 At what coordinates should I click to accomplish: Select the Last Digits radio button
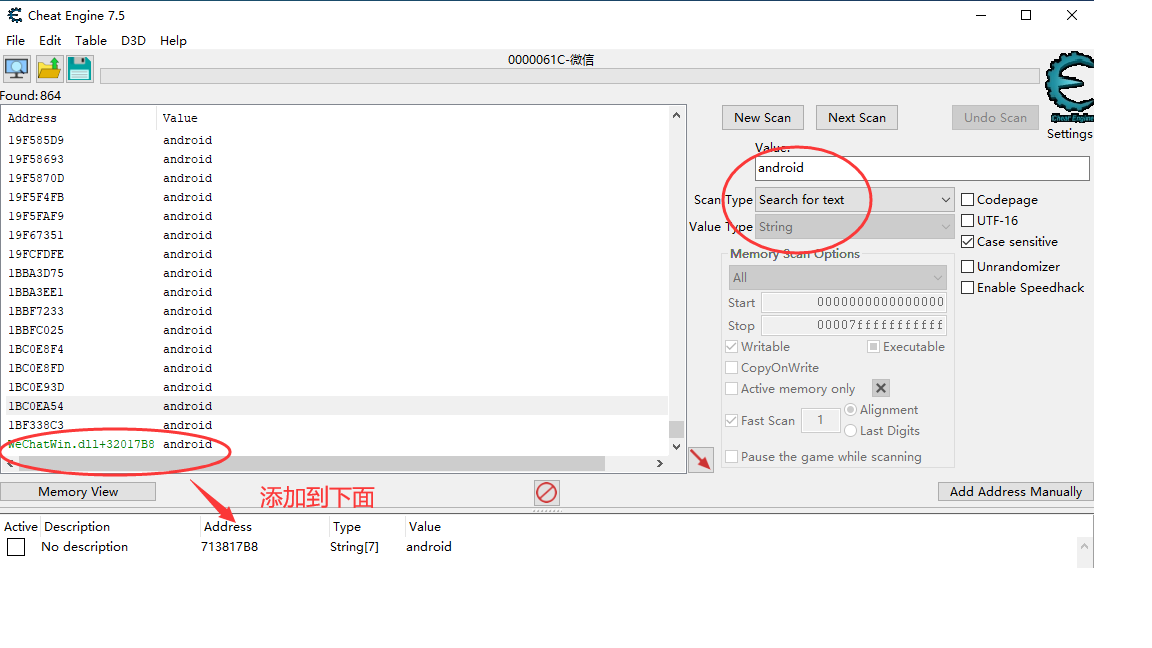(x=850, y=431)
